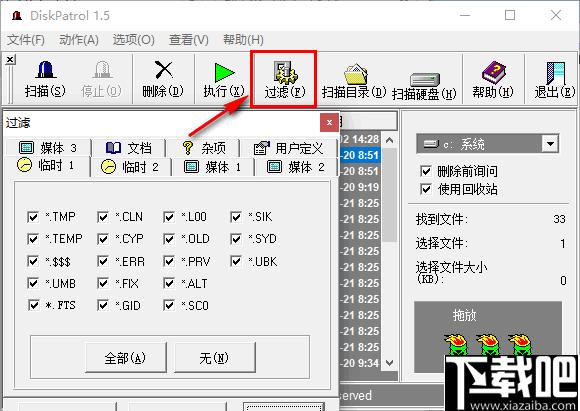
Task: Toggle the *.ERR checkbox
Action: pos(102,261)
